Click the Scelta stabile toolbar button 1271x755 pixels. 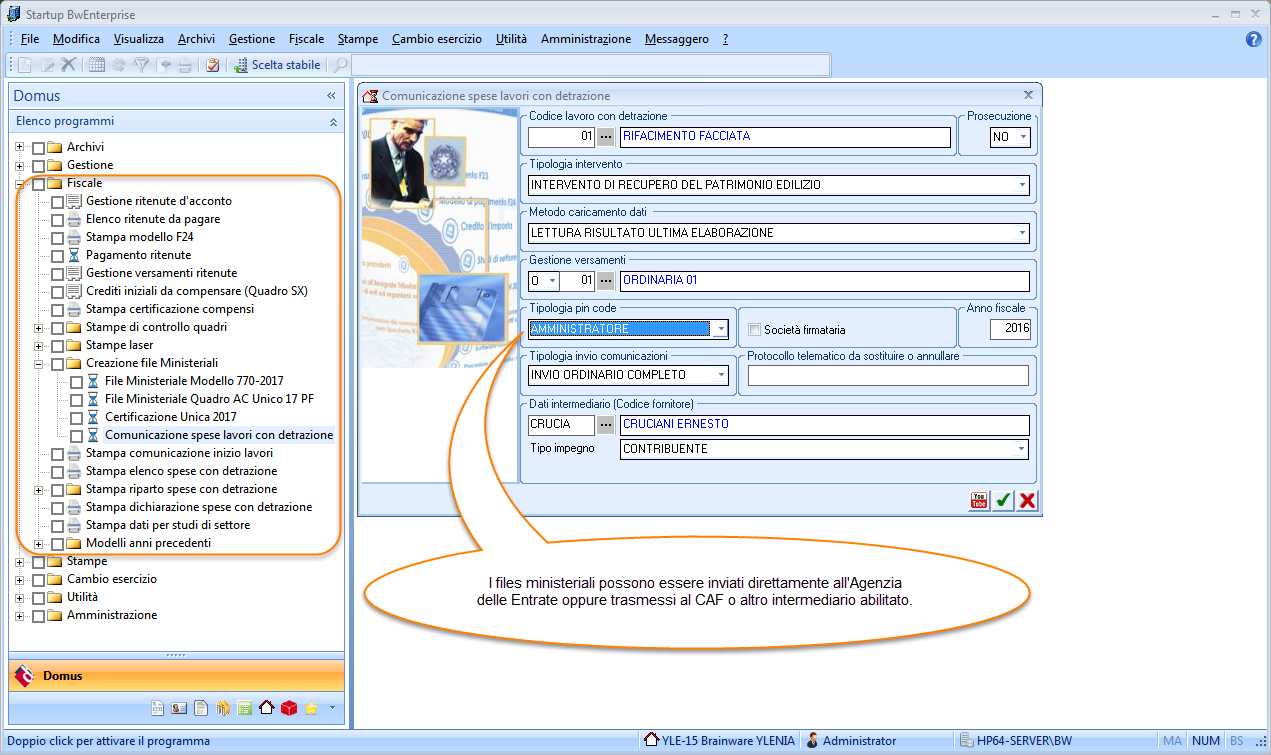(x=278, y=65)
